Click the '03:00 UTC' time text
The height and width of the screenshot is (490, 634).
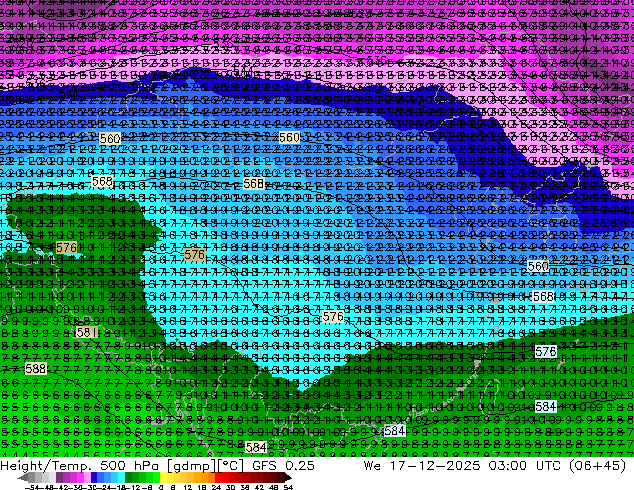524,466
